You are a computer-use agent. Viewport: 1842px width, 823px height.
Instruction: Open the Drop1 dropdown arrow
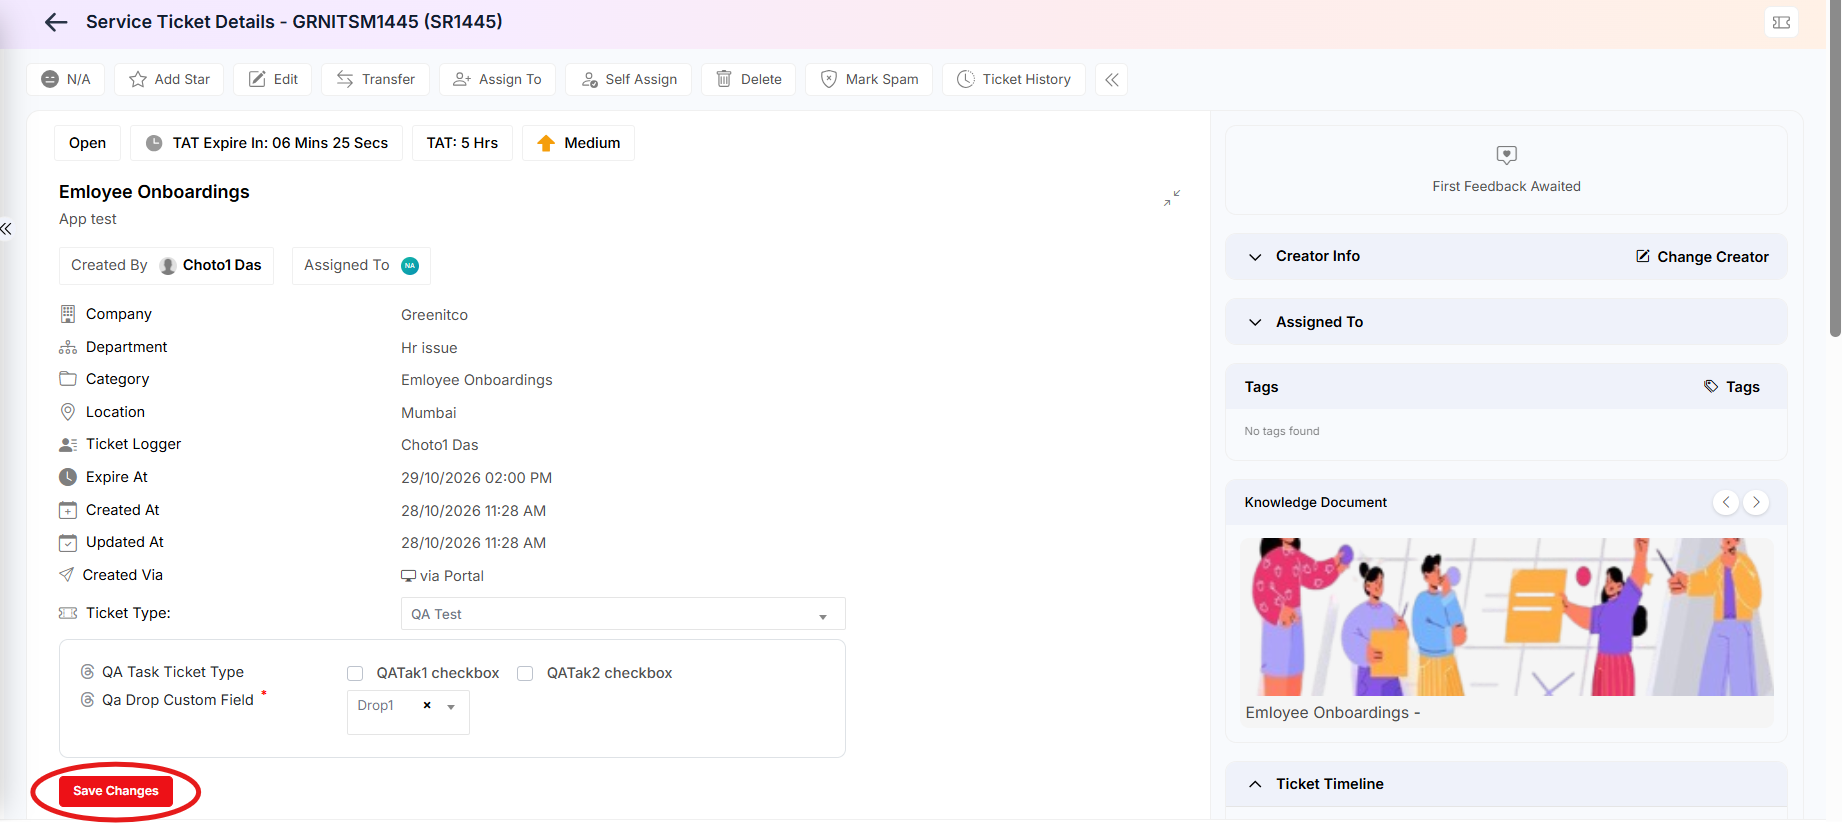(451, 707)
